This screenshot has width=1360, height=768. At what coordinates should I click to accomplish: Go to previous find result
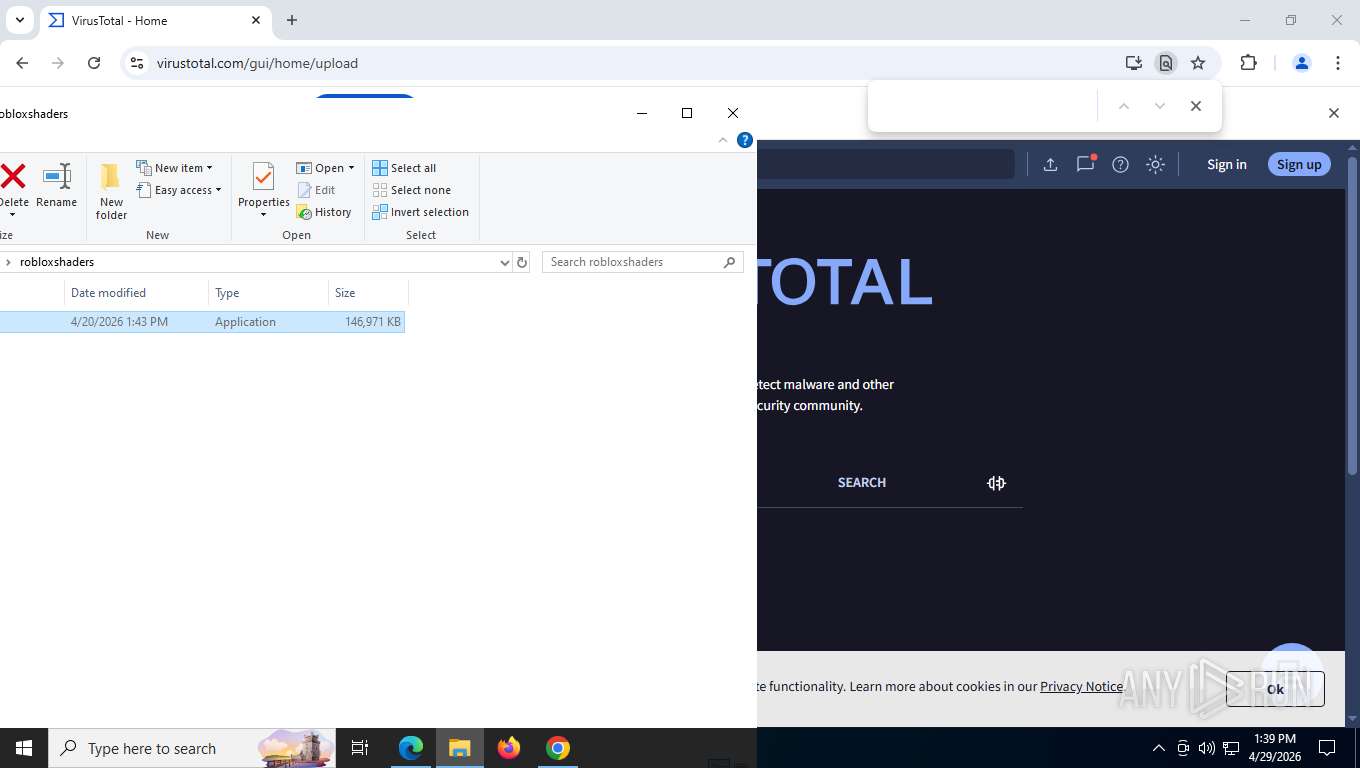(1124, 106)
